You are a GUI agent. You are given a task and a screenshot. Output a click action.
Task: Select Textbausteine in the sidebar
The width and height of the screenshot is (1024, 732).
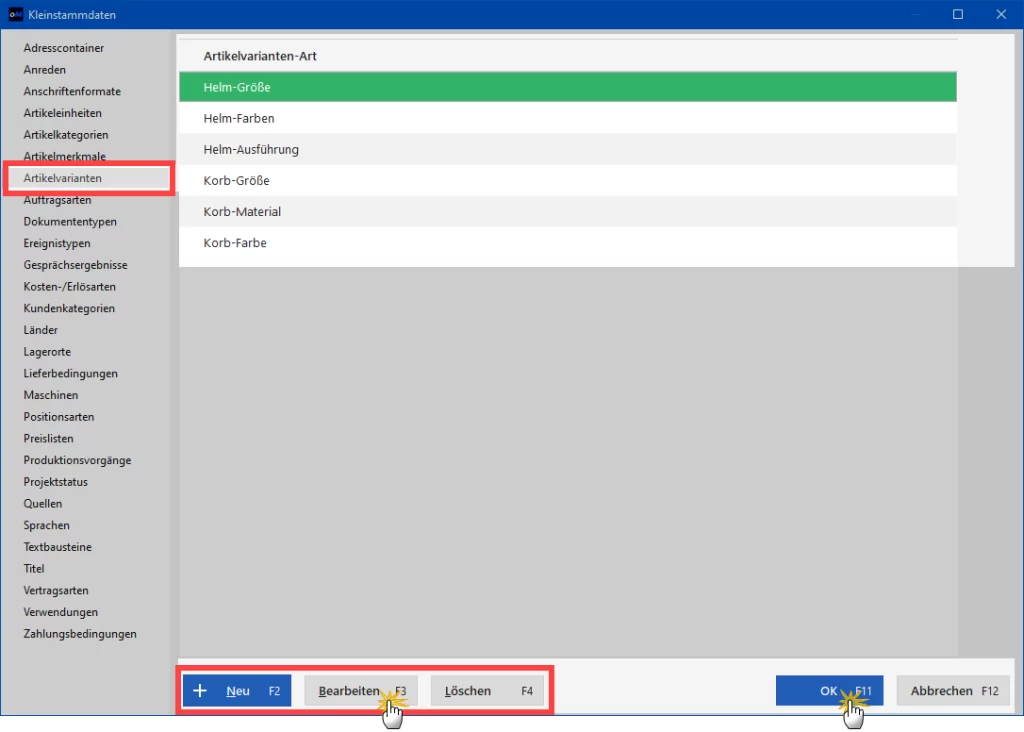(57, 547)
